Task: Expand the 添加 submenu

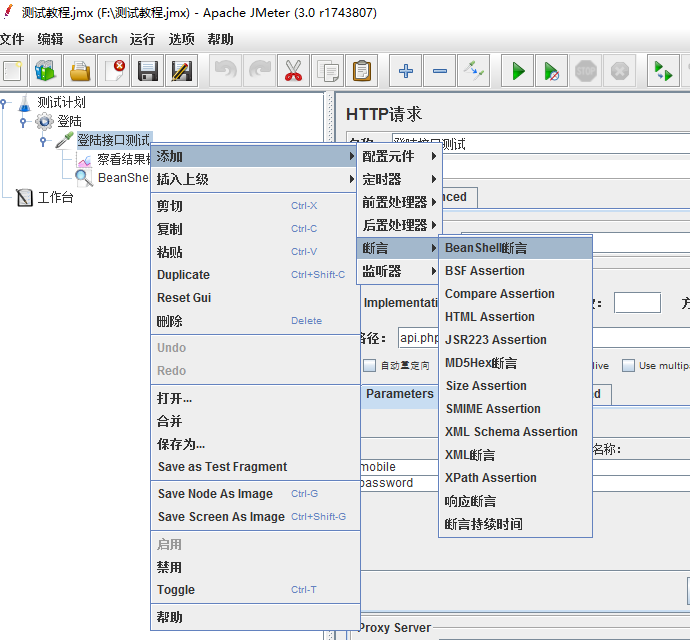Action: 253,156
